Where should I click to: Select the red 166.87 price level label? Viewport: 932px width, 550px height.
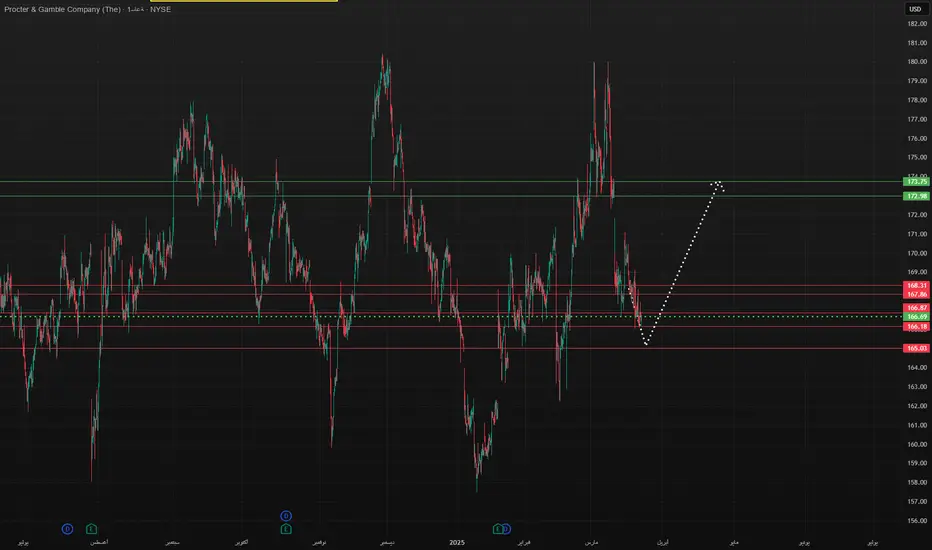coord(917,308)
